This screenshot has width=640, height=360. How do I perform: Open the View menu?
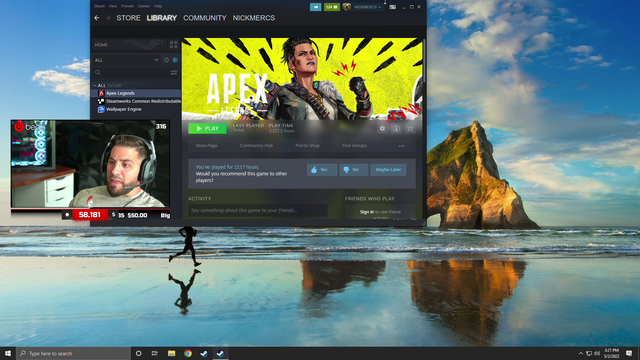pos(113,6)
